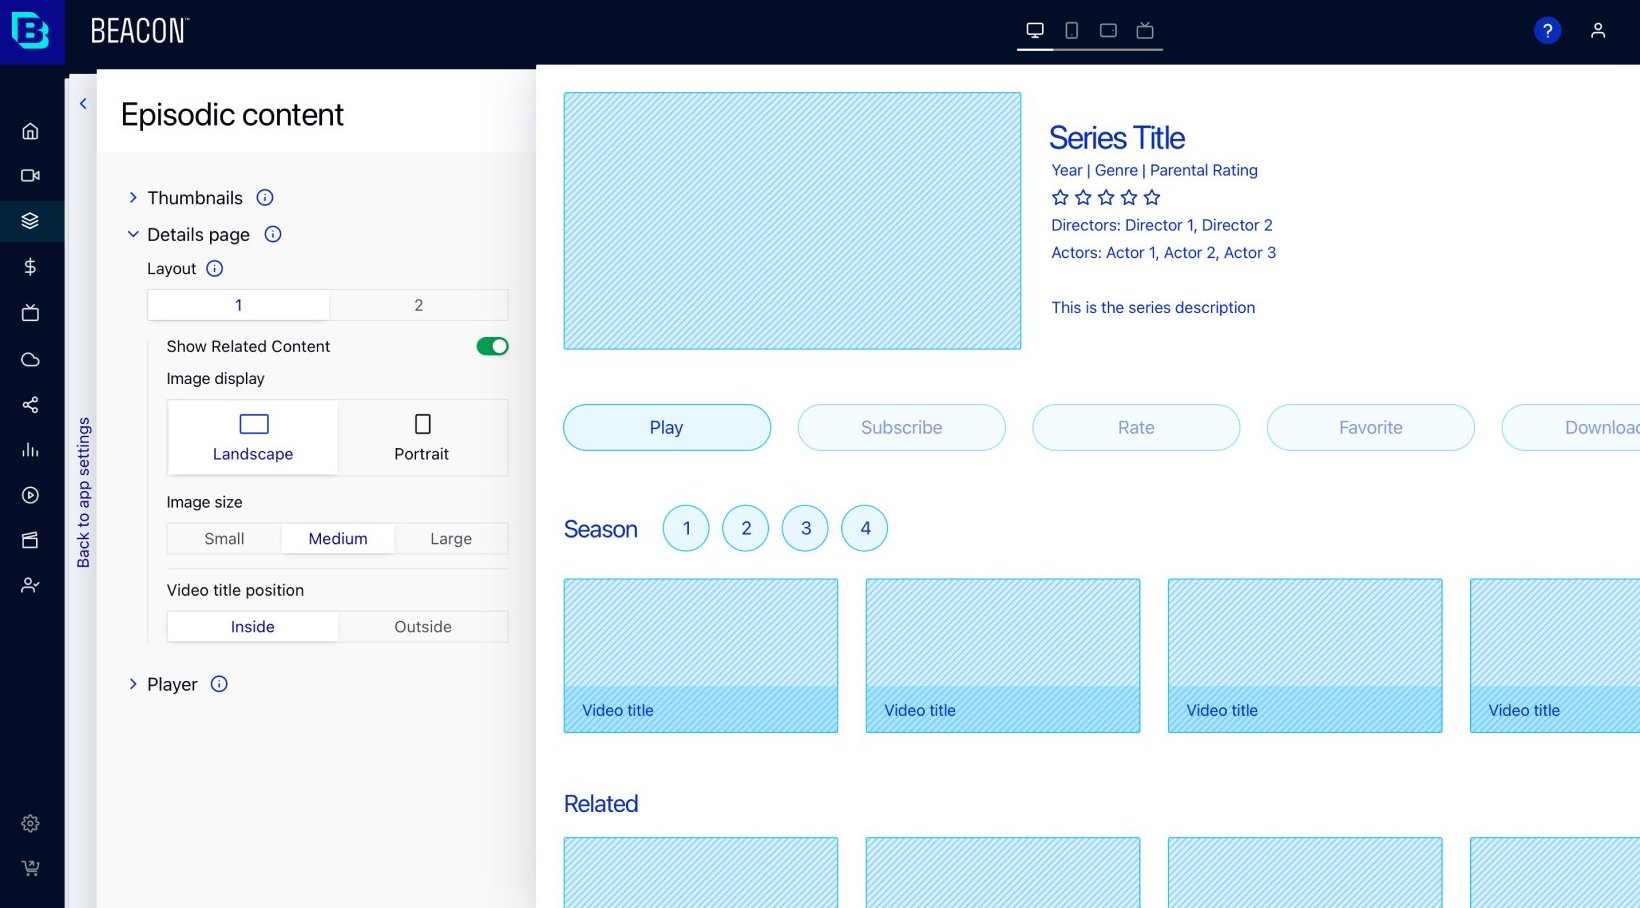
Task: Open the cloud sidebar icon
Action: [x=30, y=359]
